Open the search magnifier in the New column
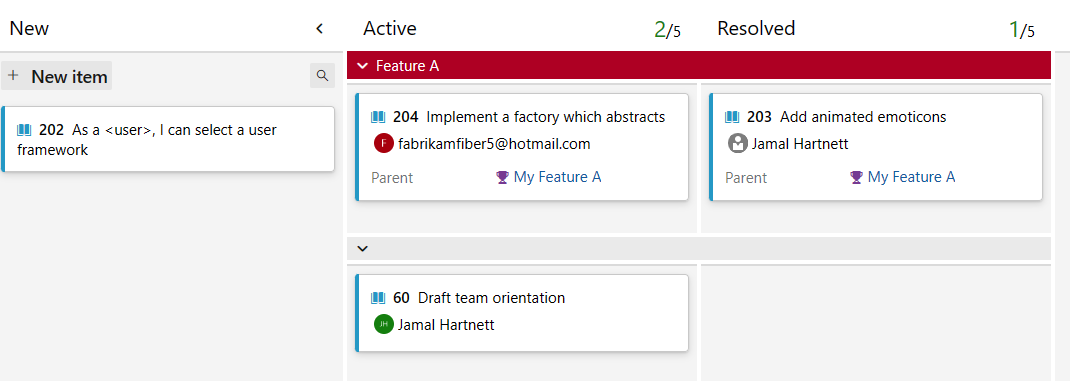 pos(322,75)
